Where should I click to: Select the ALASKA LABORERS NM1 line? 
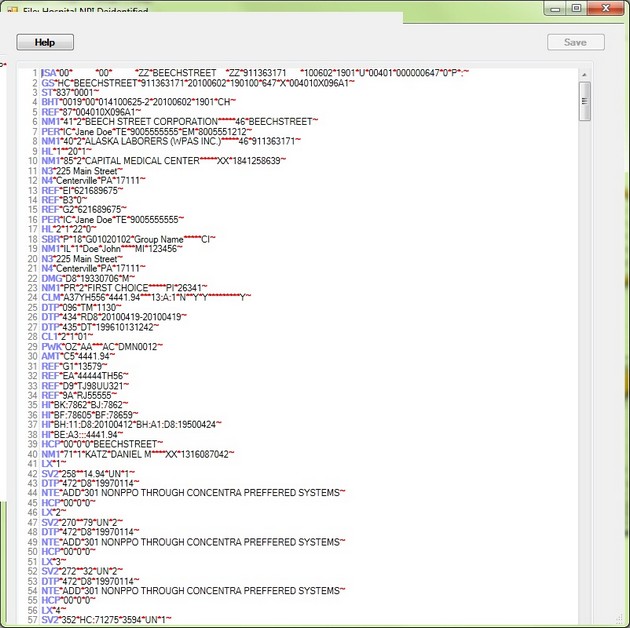(x=170, y=141)
